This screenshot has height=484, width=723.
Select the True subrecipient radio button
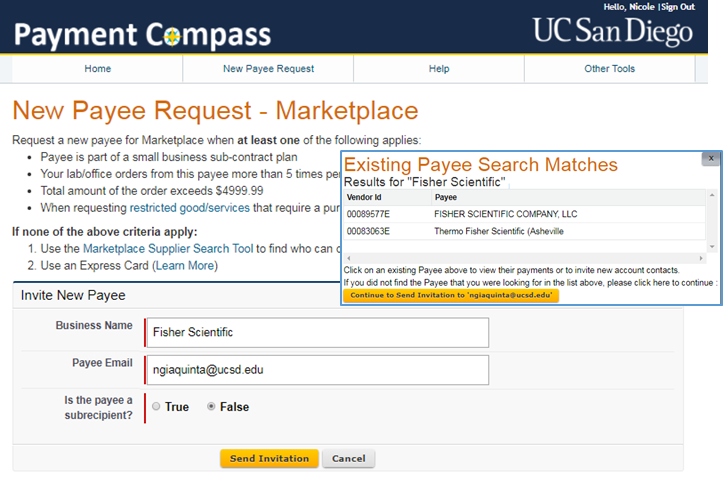156,406
